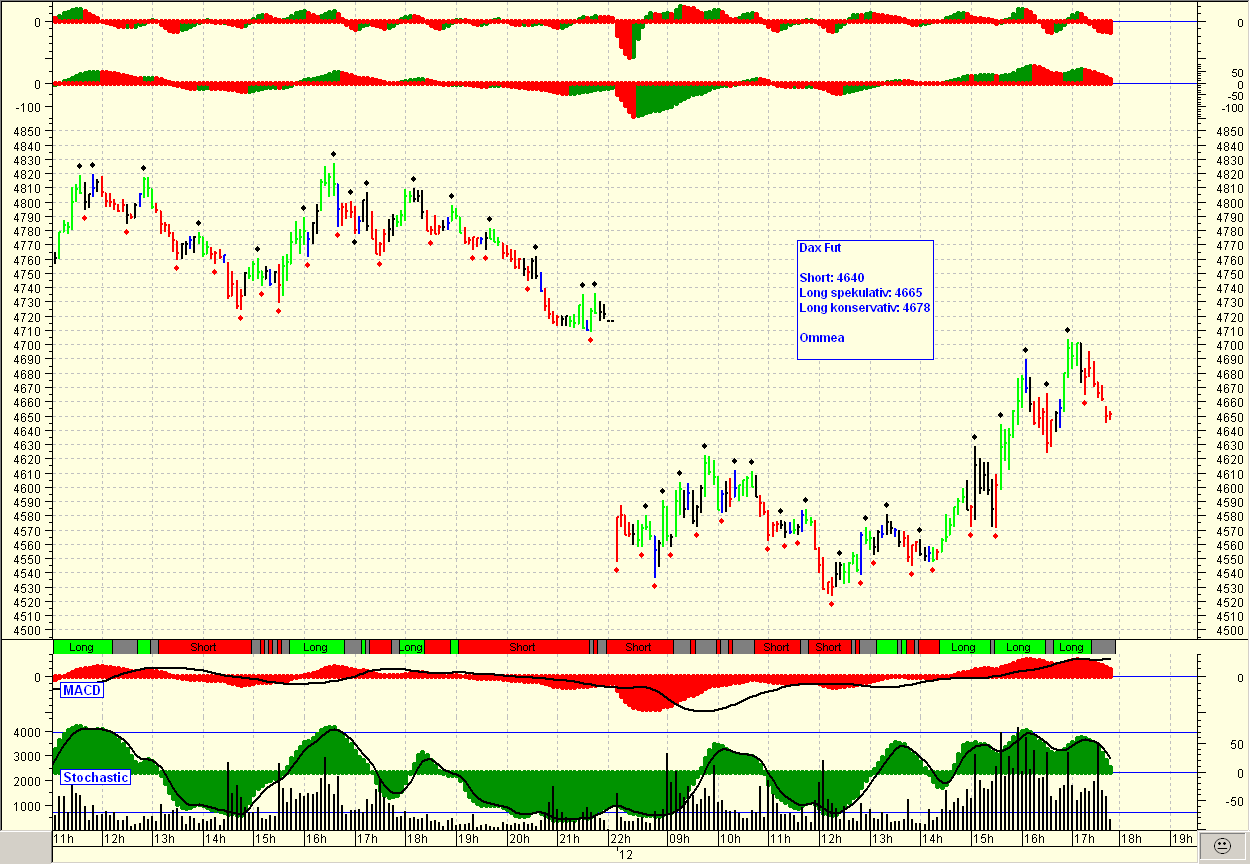Toggle the long red Short signal segment
Image resolution: width=1250 pixels, height=864 pixels.
pyautogui.click(x=520, y=647)
